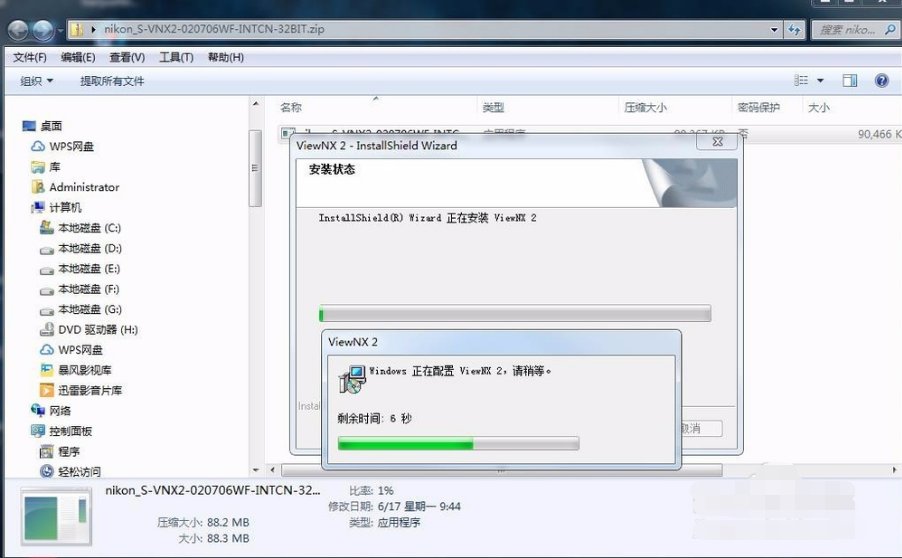
Task: Click the navigation pane scroll down arrow
Action: pyautogui.click(x=255, y=470)
